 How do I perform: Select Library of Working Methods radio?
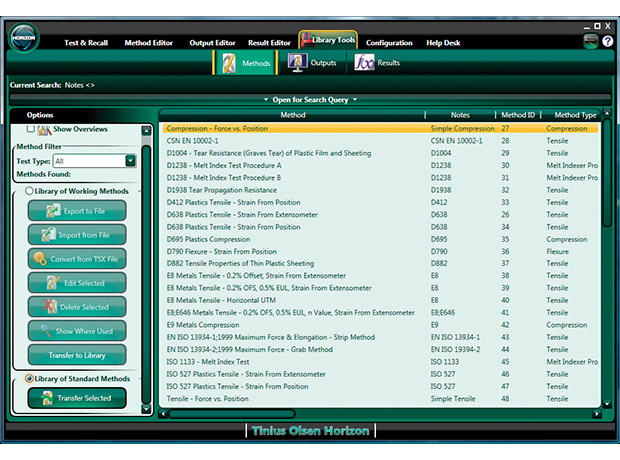[x=29, y=191]
